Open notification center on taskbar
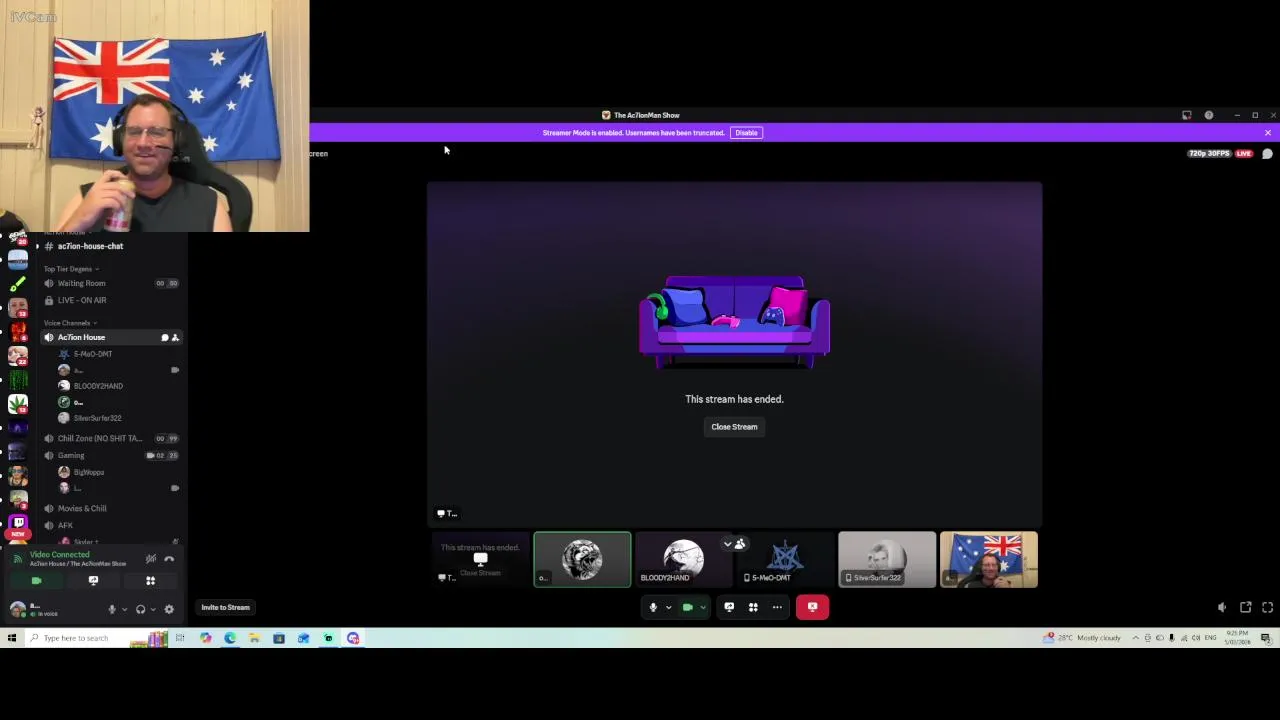 click(1265, 638)
